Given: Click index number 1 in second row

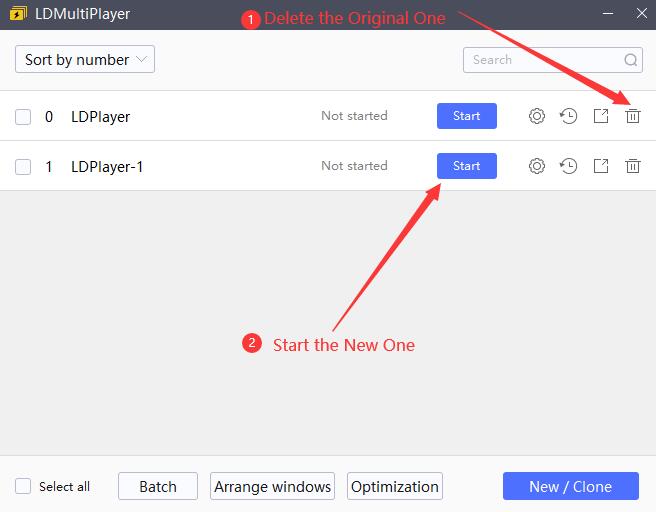Looking at the screenshot, I should tap(49, 167).
